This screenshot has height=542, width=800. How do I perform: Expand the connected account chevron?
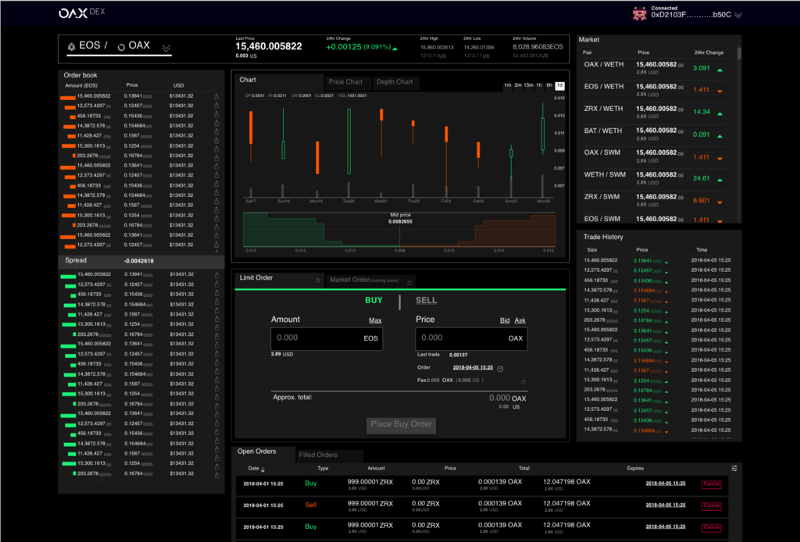click(738, 15)
